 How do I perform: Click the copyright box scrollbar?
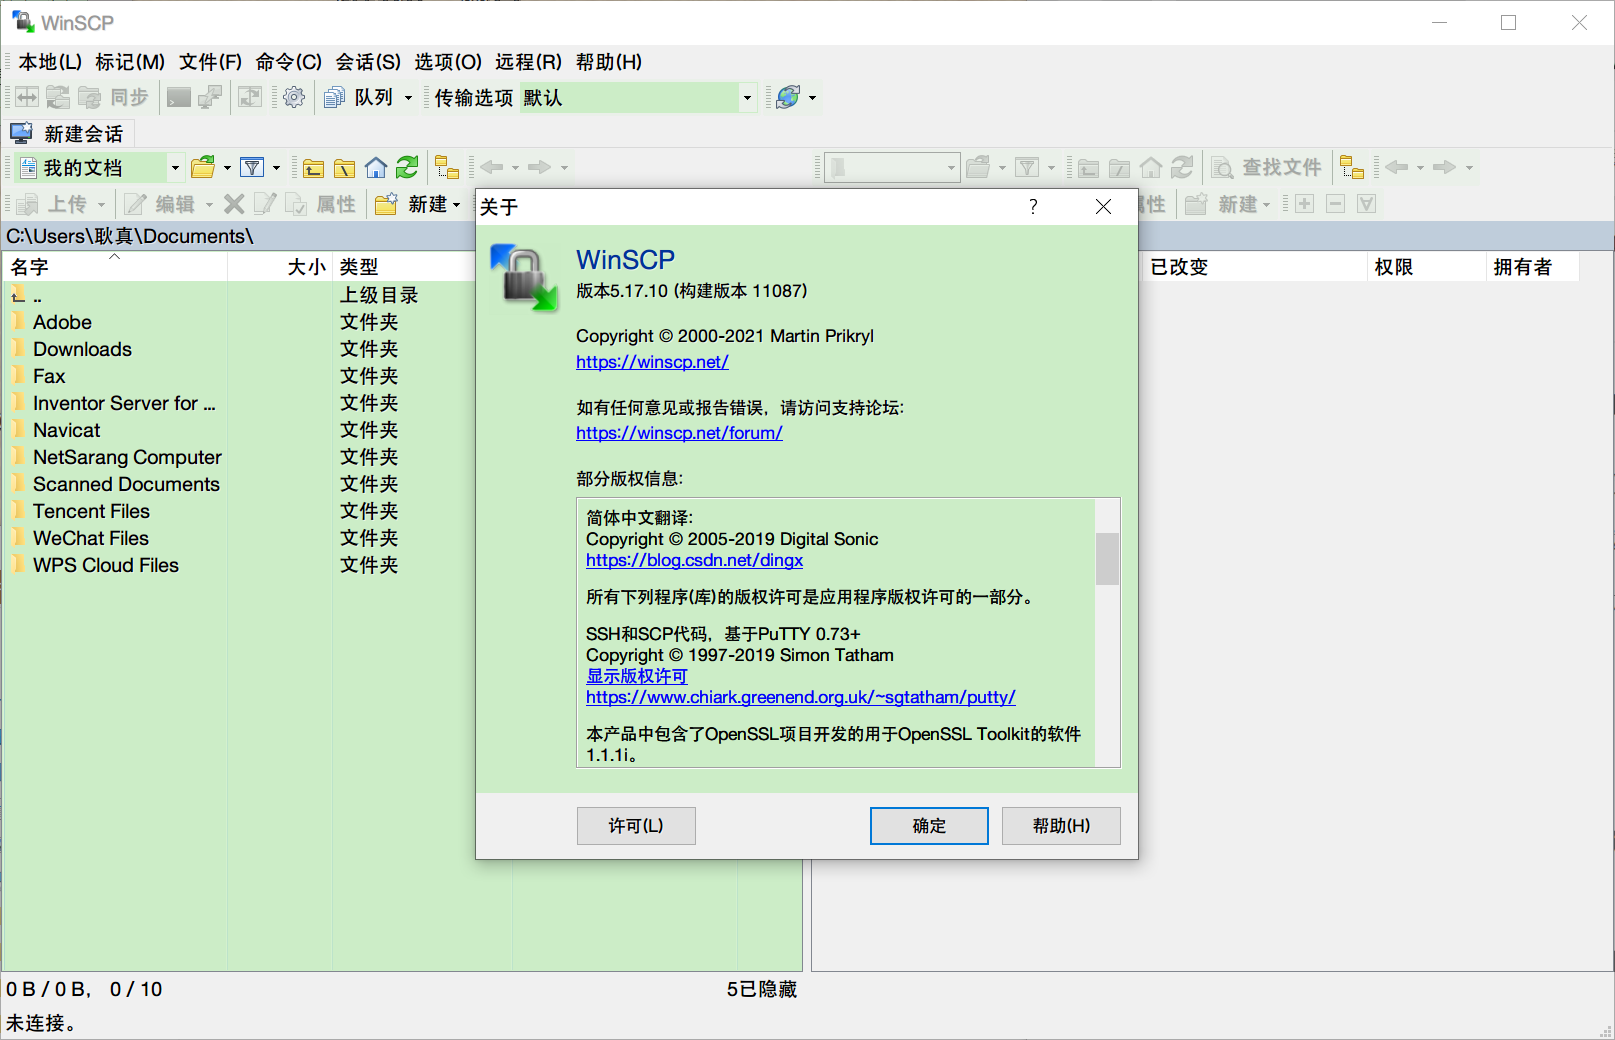click(1107, 560)
